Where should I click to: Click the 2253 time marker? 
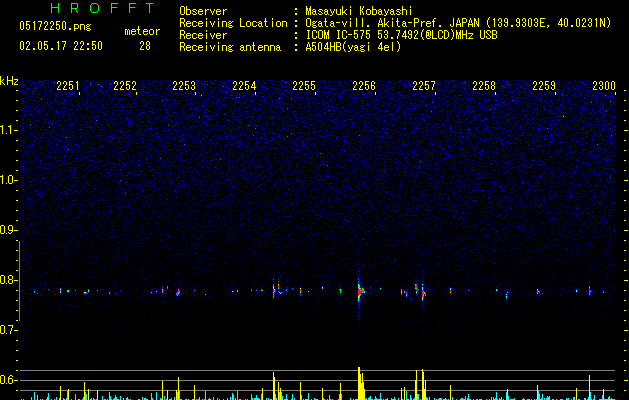(x=184, y=86)
